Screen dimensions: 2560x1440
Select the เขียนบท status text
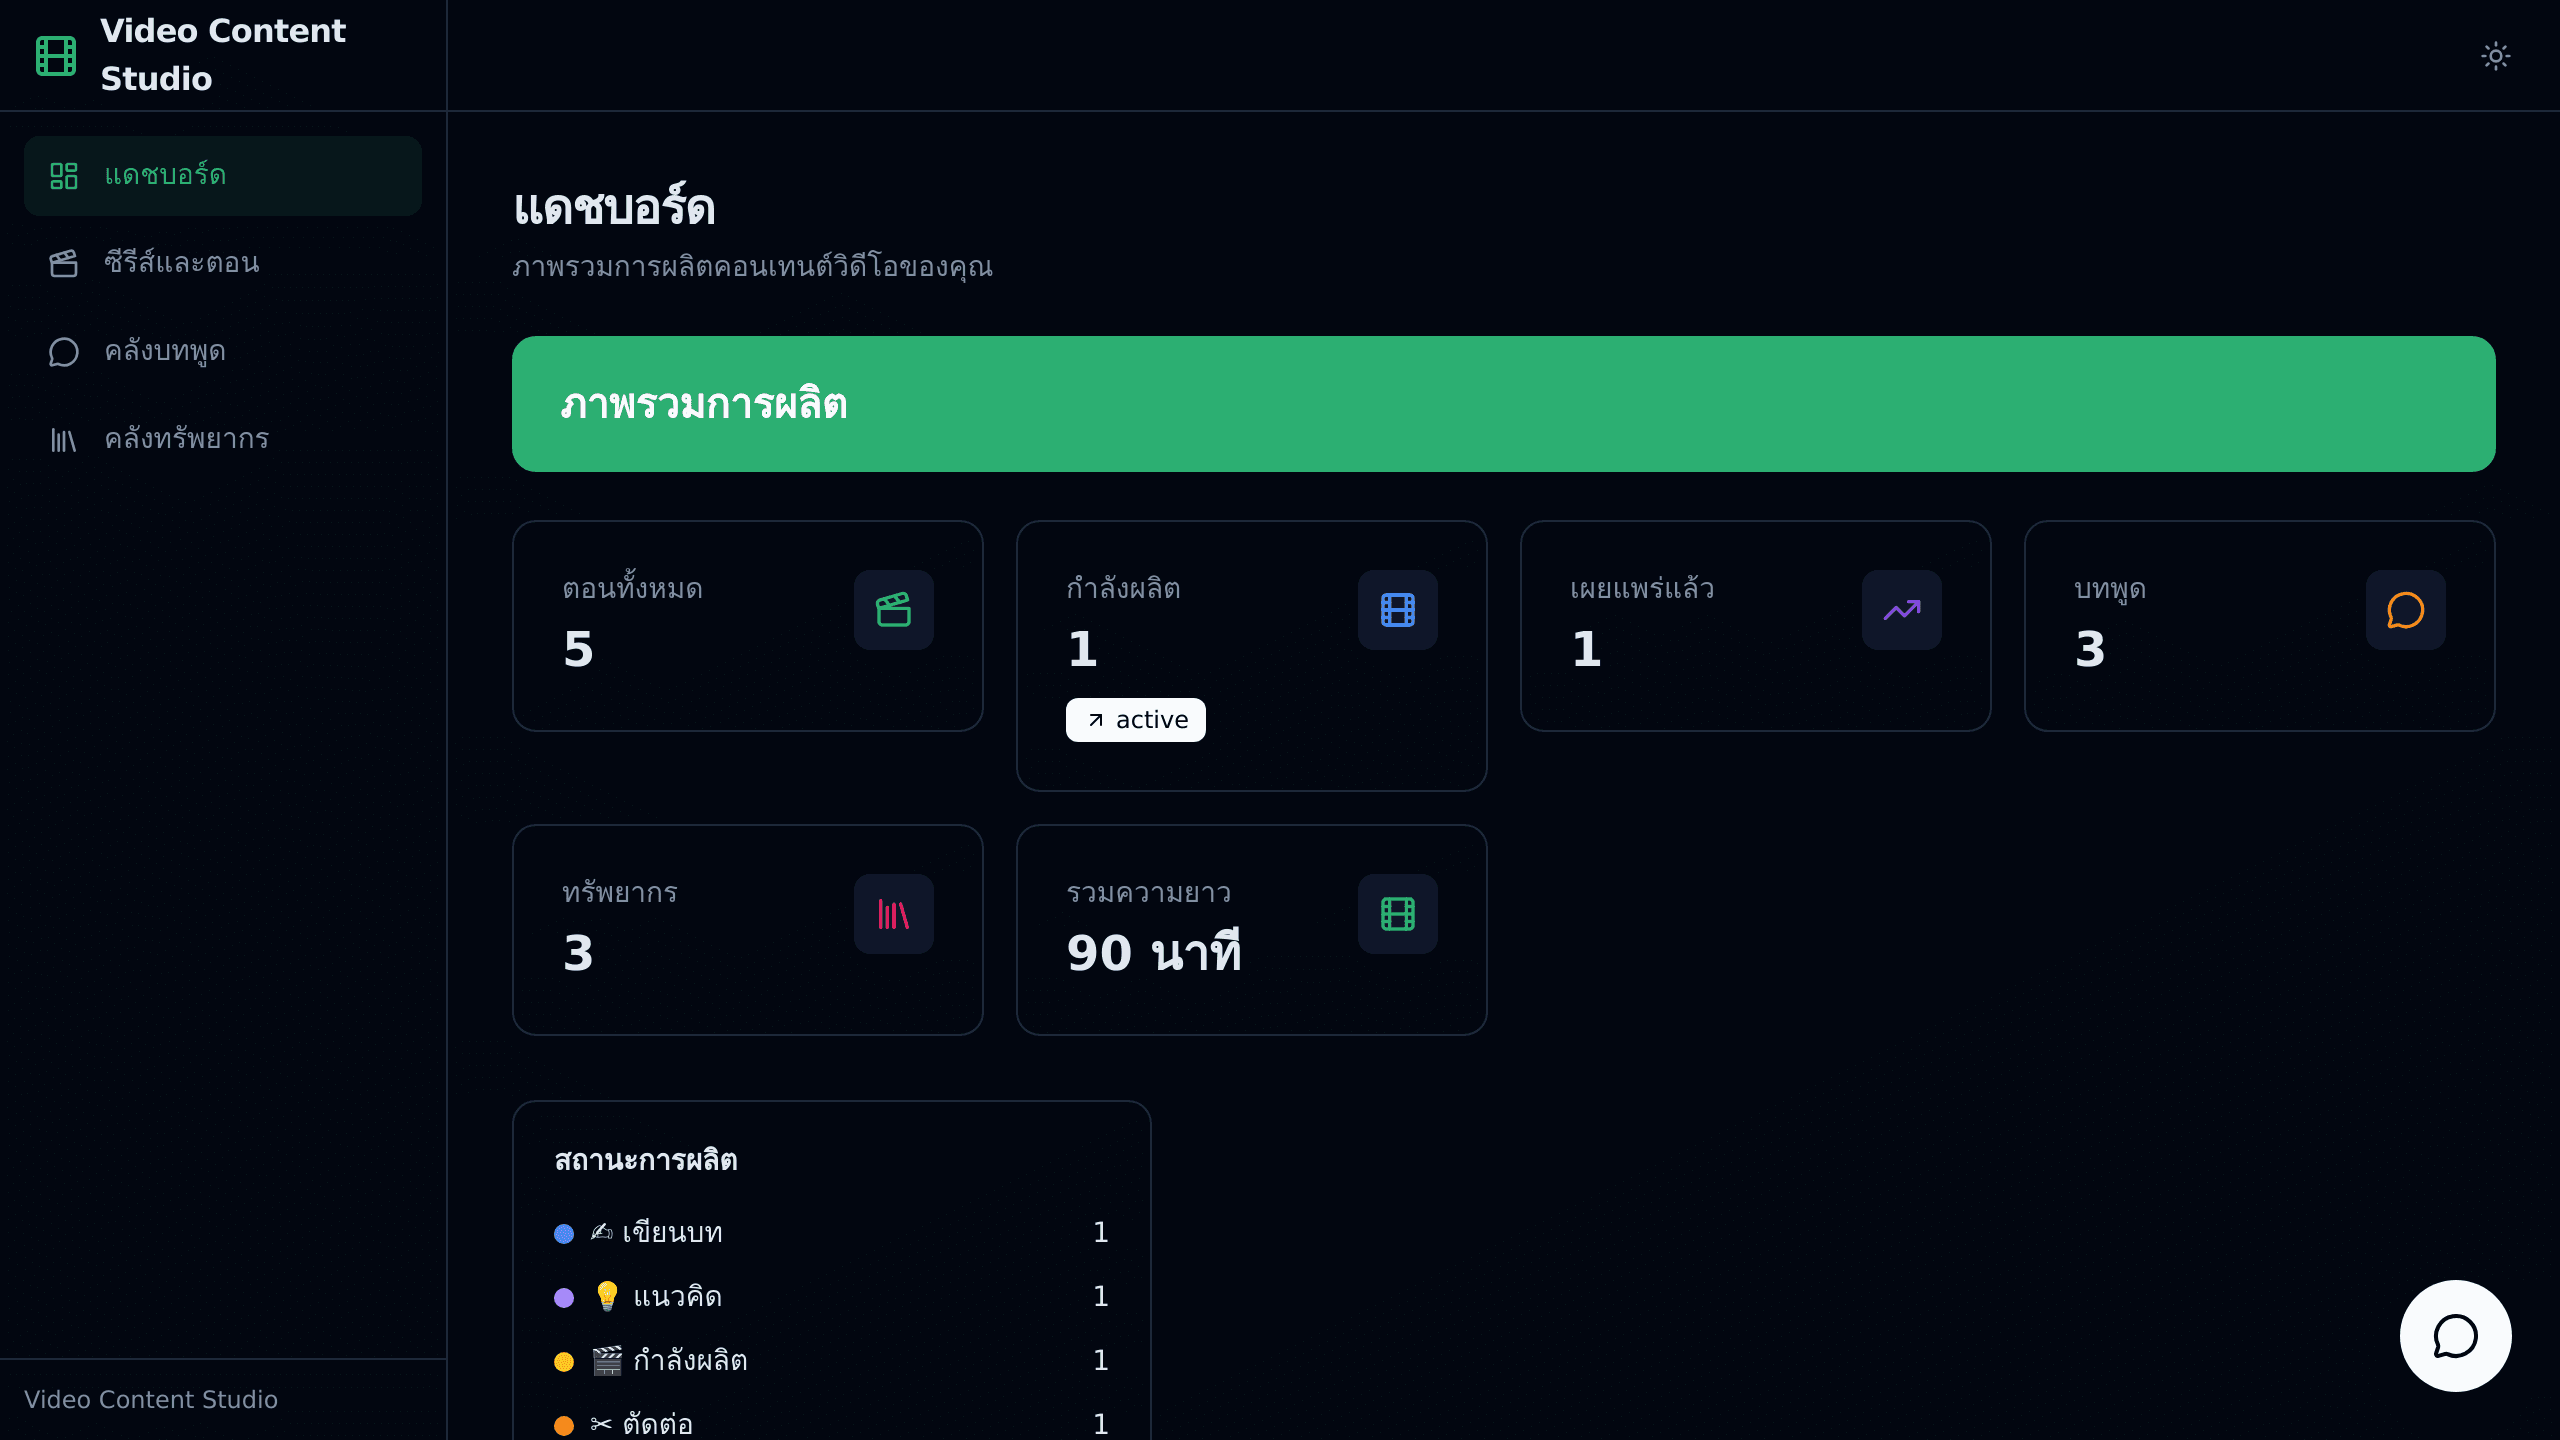(x=672, y=1232)
